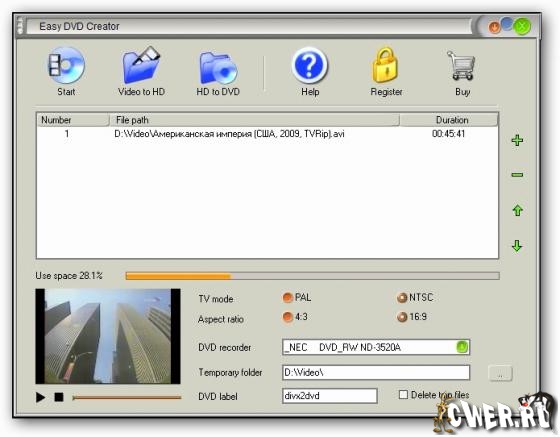Move file down with green down arrow

pyautogui.click(x=517, y=246)
